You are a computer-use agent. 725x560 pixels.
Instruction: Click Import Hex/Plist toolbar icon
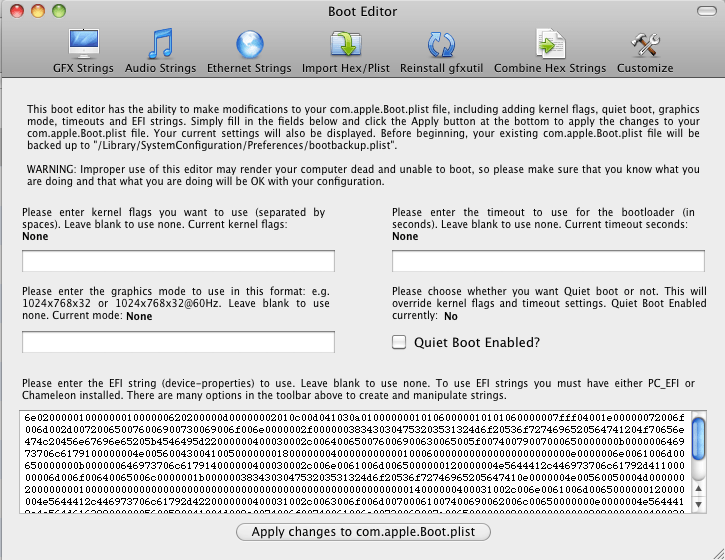tap(346, 51)
